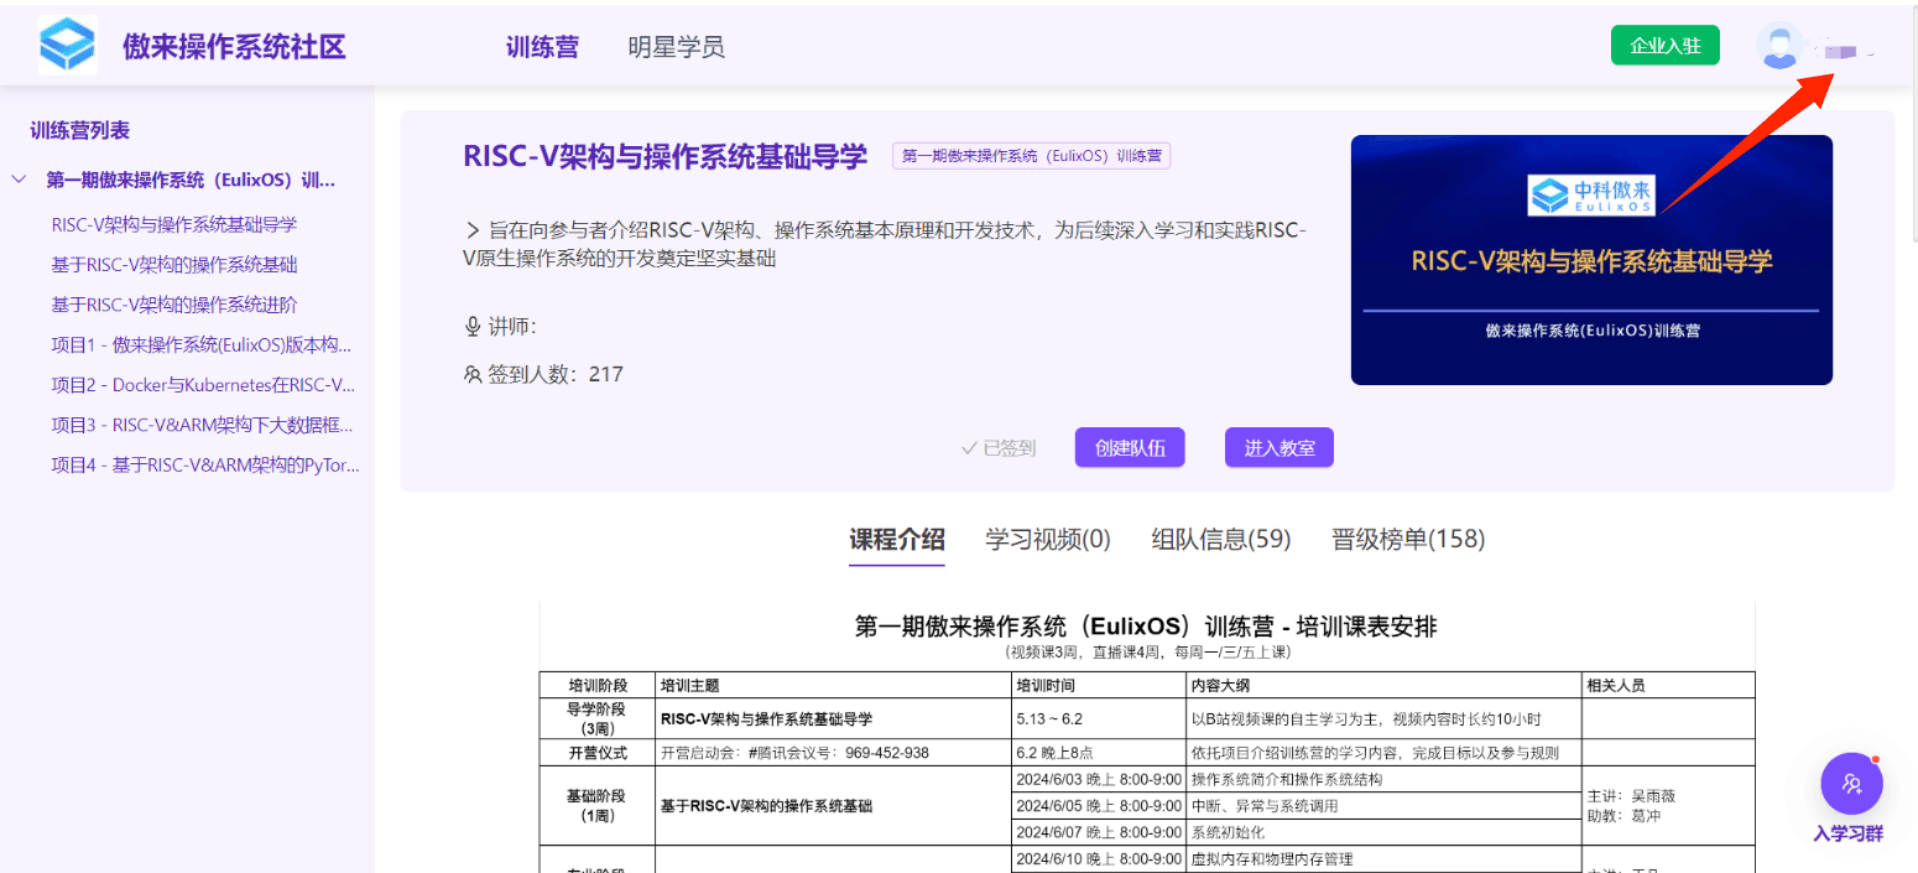The image size is (1918, 873).
Task: Open the 训练营 menu item
Action: pos(542,47)
